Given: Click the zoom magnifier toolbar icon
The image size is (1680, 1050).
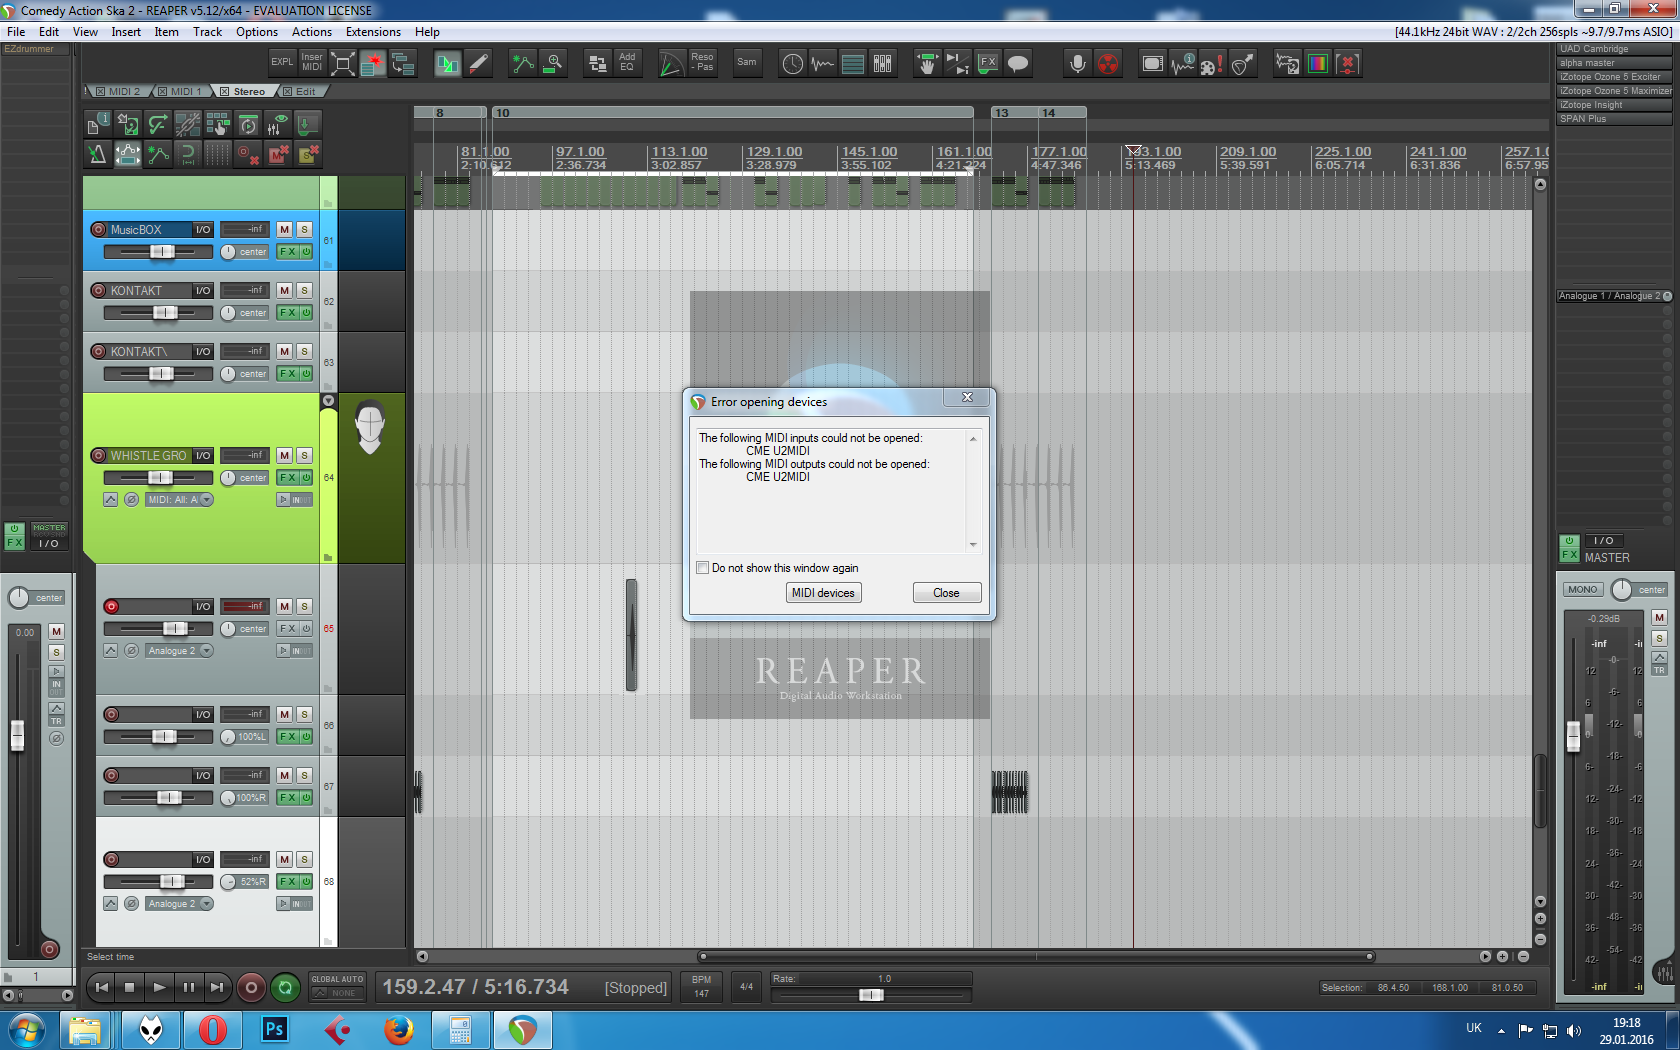Looking at the screenshot, I should point(553,63).
